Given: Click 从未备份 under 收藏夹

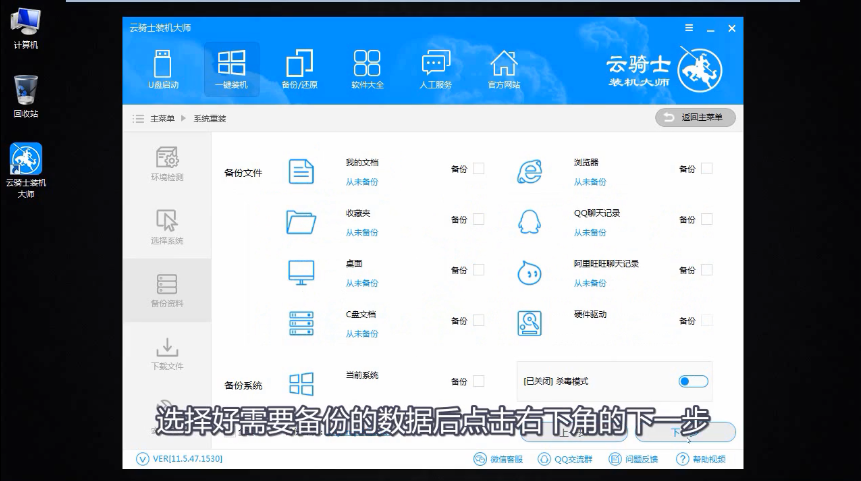Looking at the screenshot, I should (x=362, y=232).
